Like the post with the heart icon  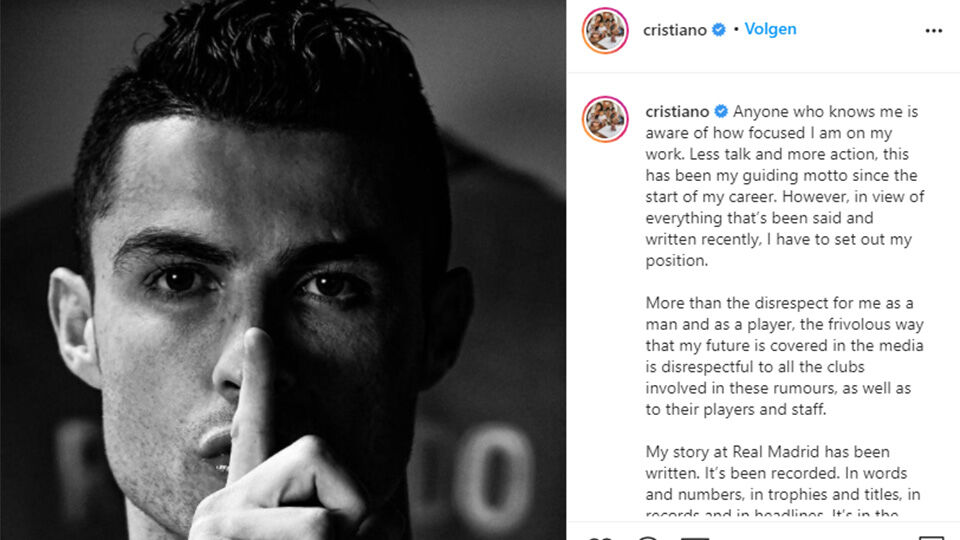[599, 538]
